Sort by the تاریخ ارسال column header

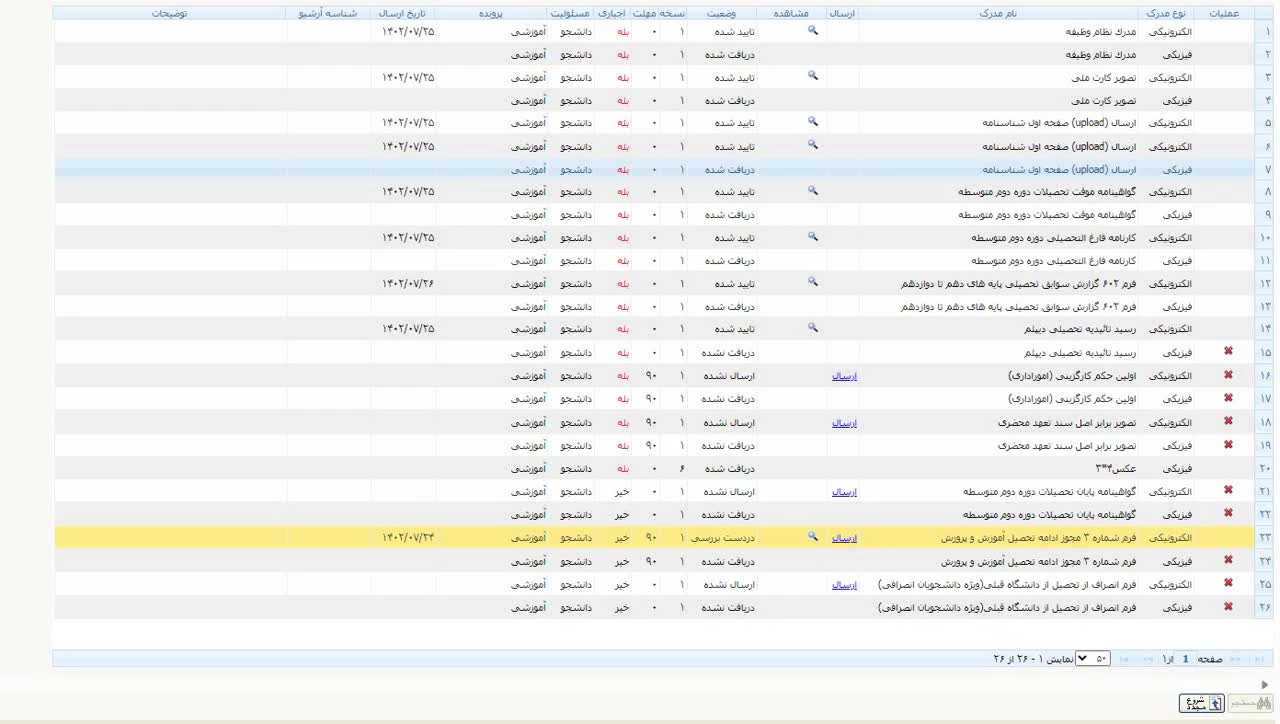pyautogui.click(x=403, y=14)
